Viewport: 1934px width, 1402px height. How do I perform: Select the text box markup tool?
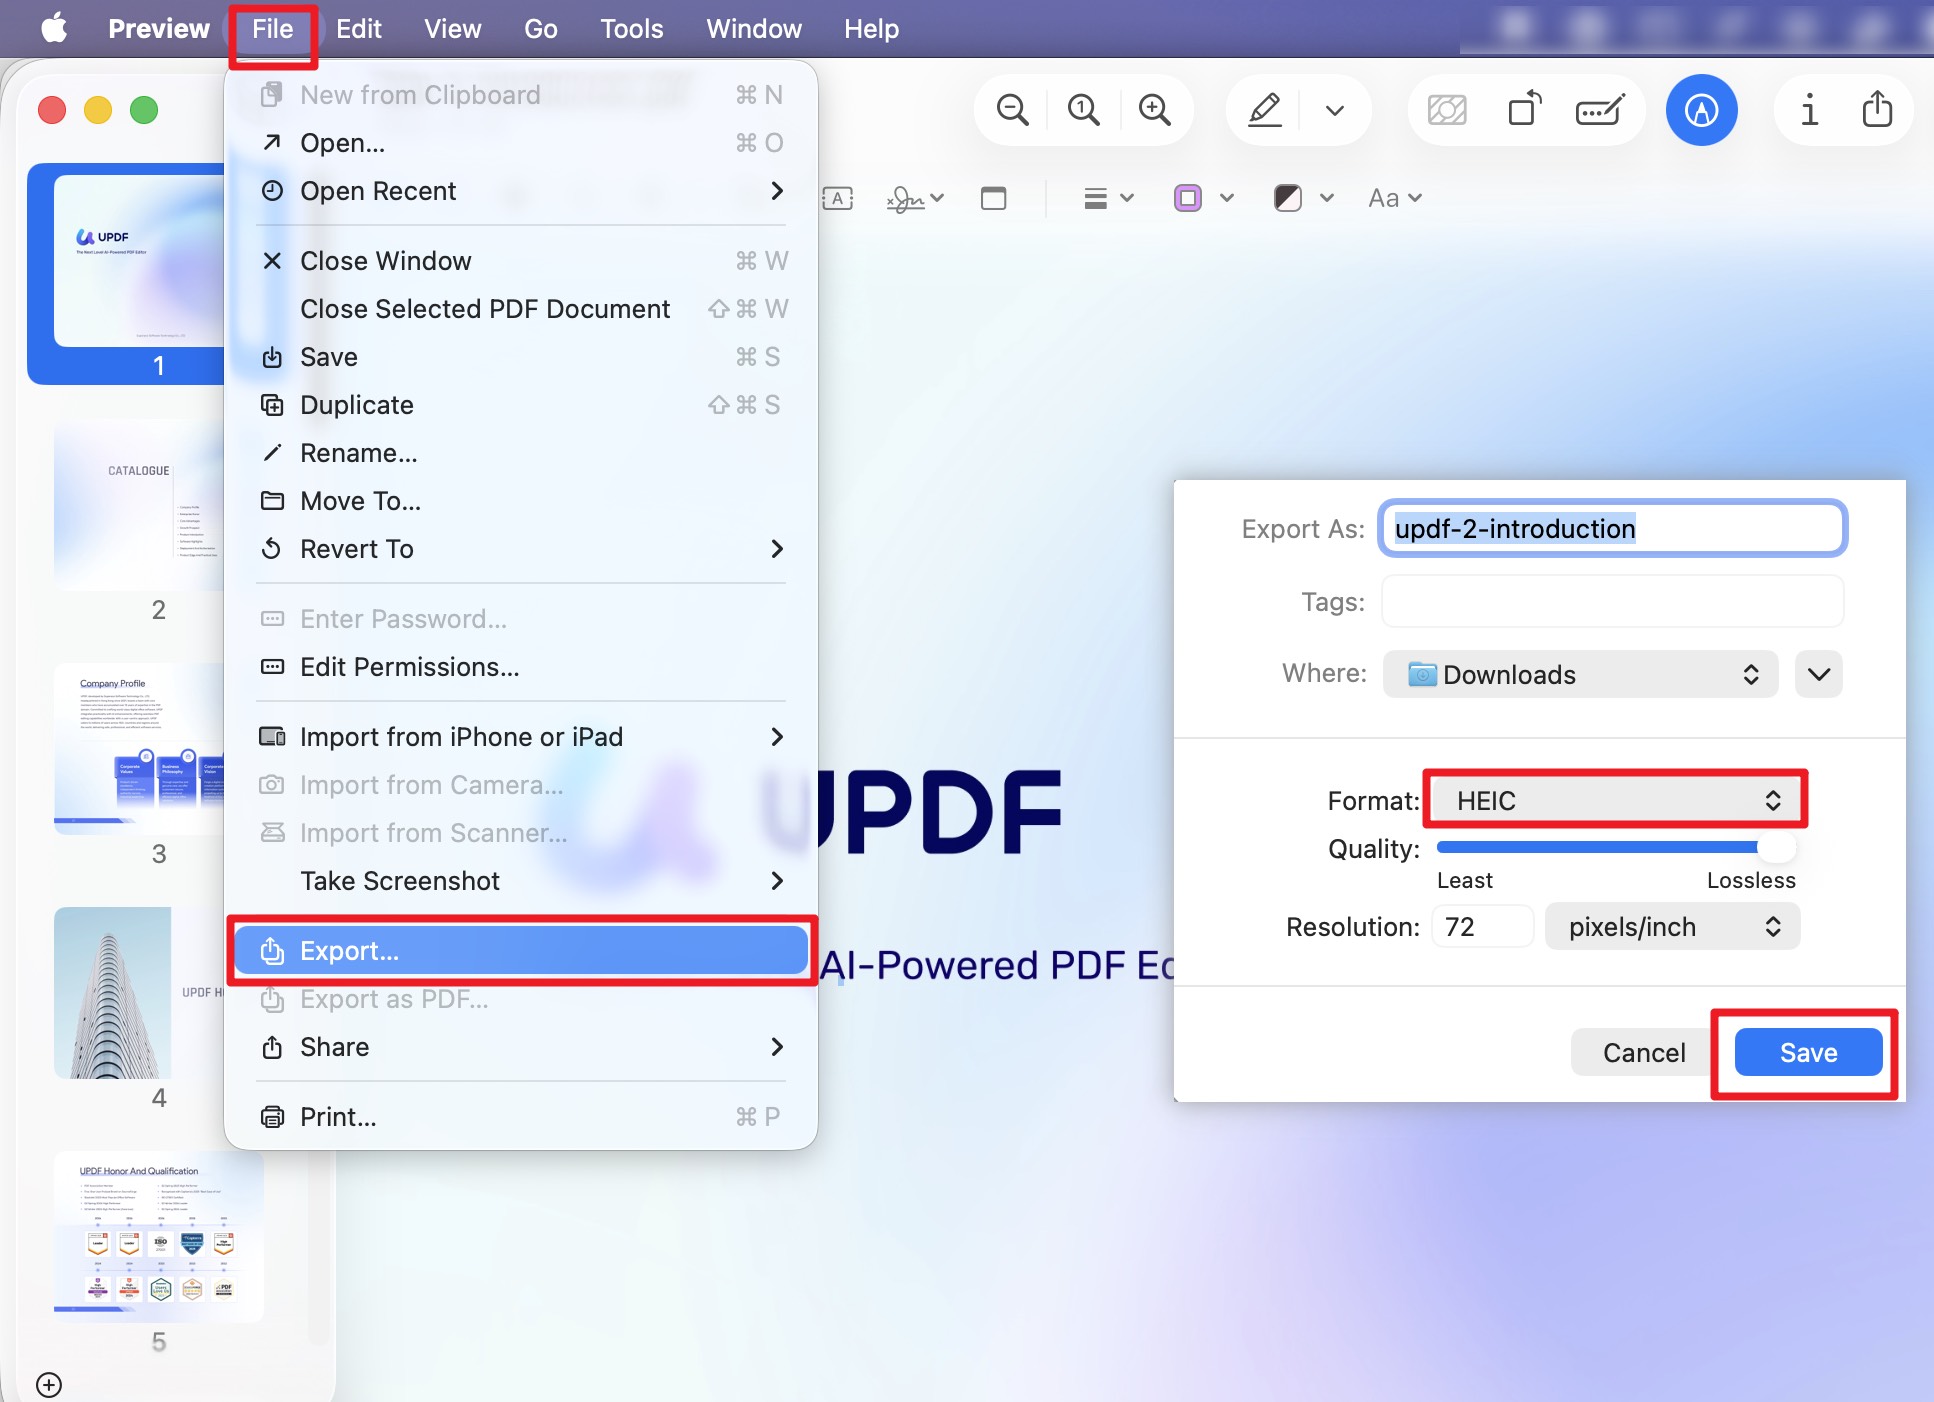(x=838, y=198)
